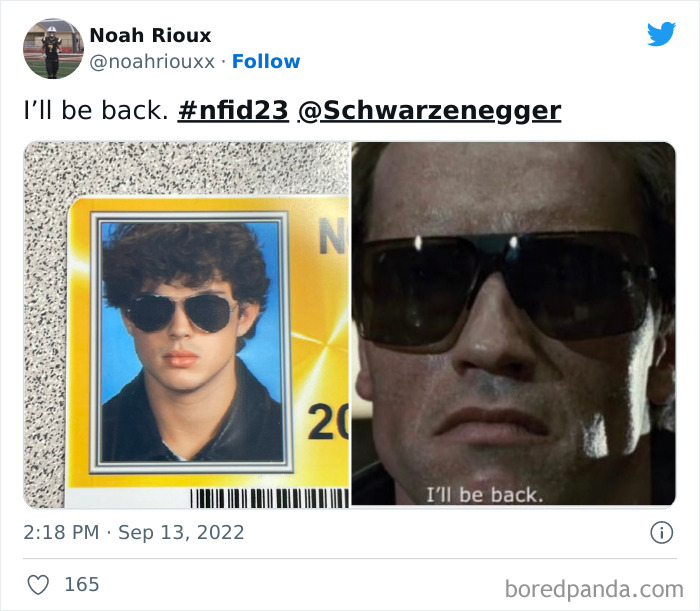Like the tweet with heart icon

(x=38, y=585)
